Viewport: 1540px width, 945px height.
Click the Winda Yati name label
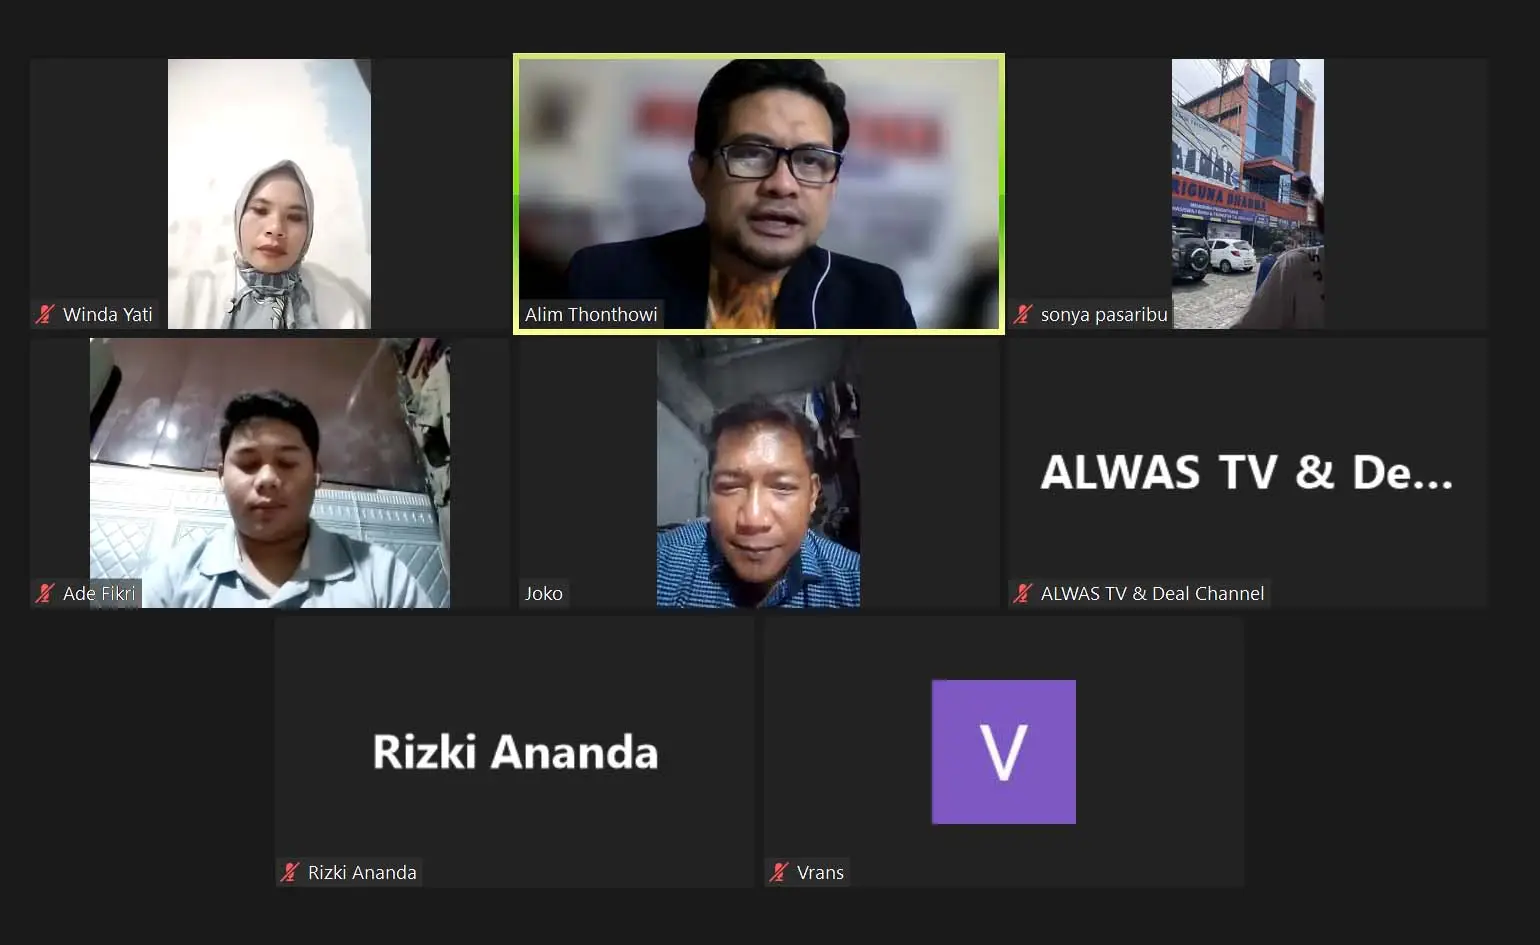point(108,314)
